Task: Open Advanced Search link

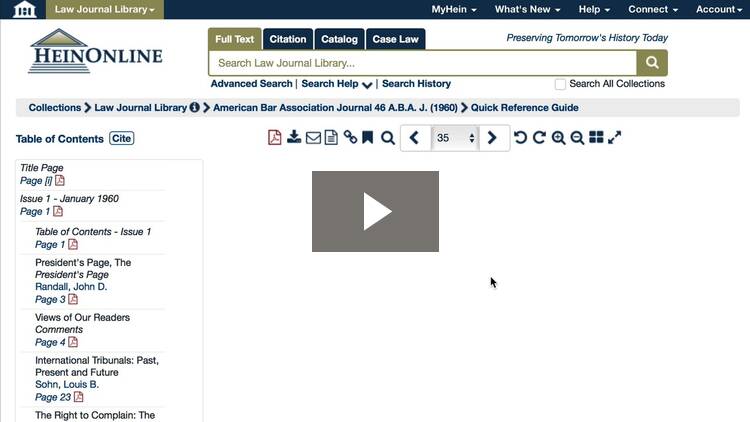Action: [251, 84]
